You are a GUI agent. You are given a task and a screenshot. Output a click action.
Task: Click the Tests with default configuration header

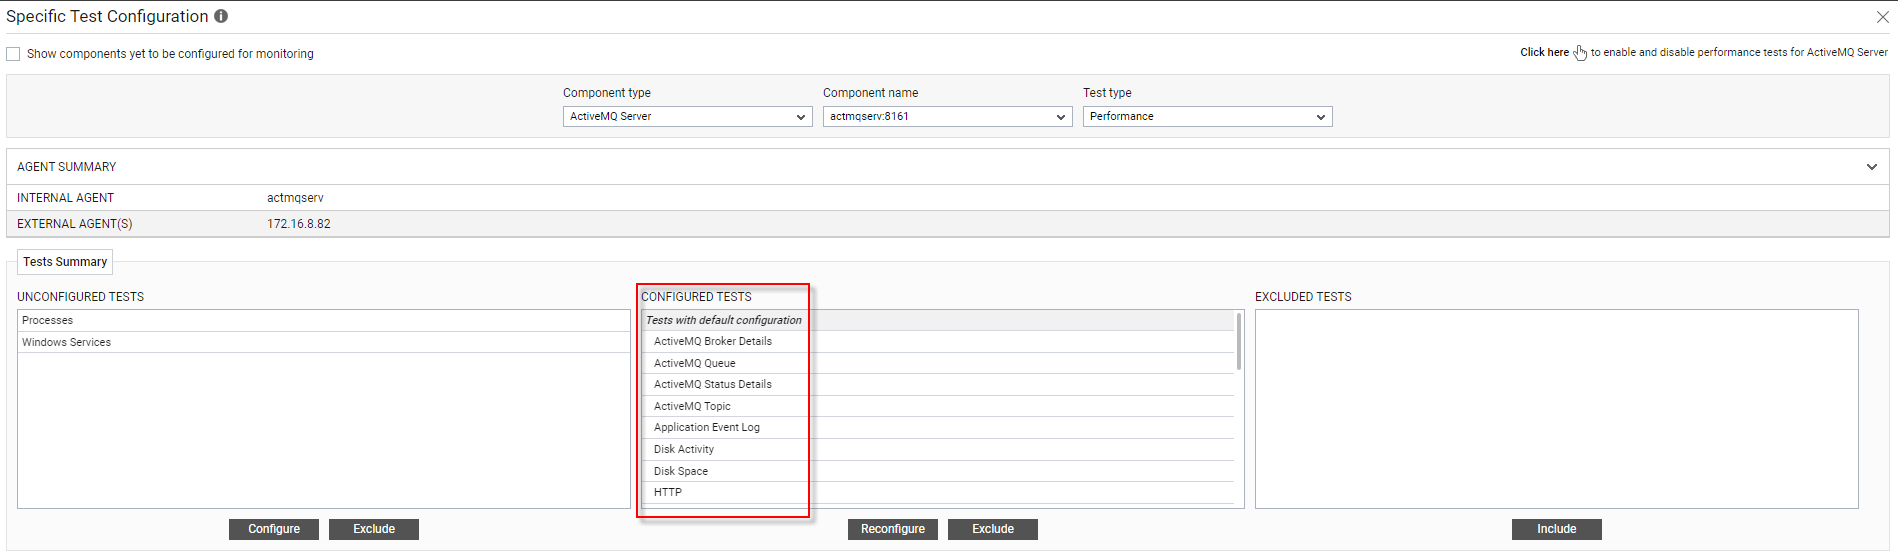point(938,320)
